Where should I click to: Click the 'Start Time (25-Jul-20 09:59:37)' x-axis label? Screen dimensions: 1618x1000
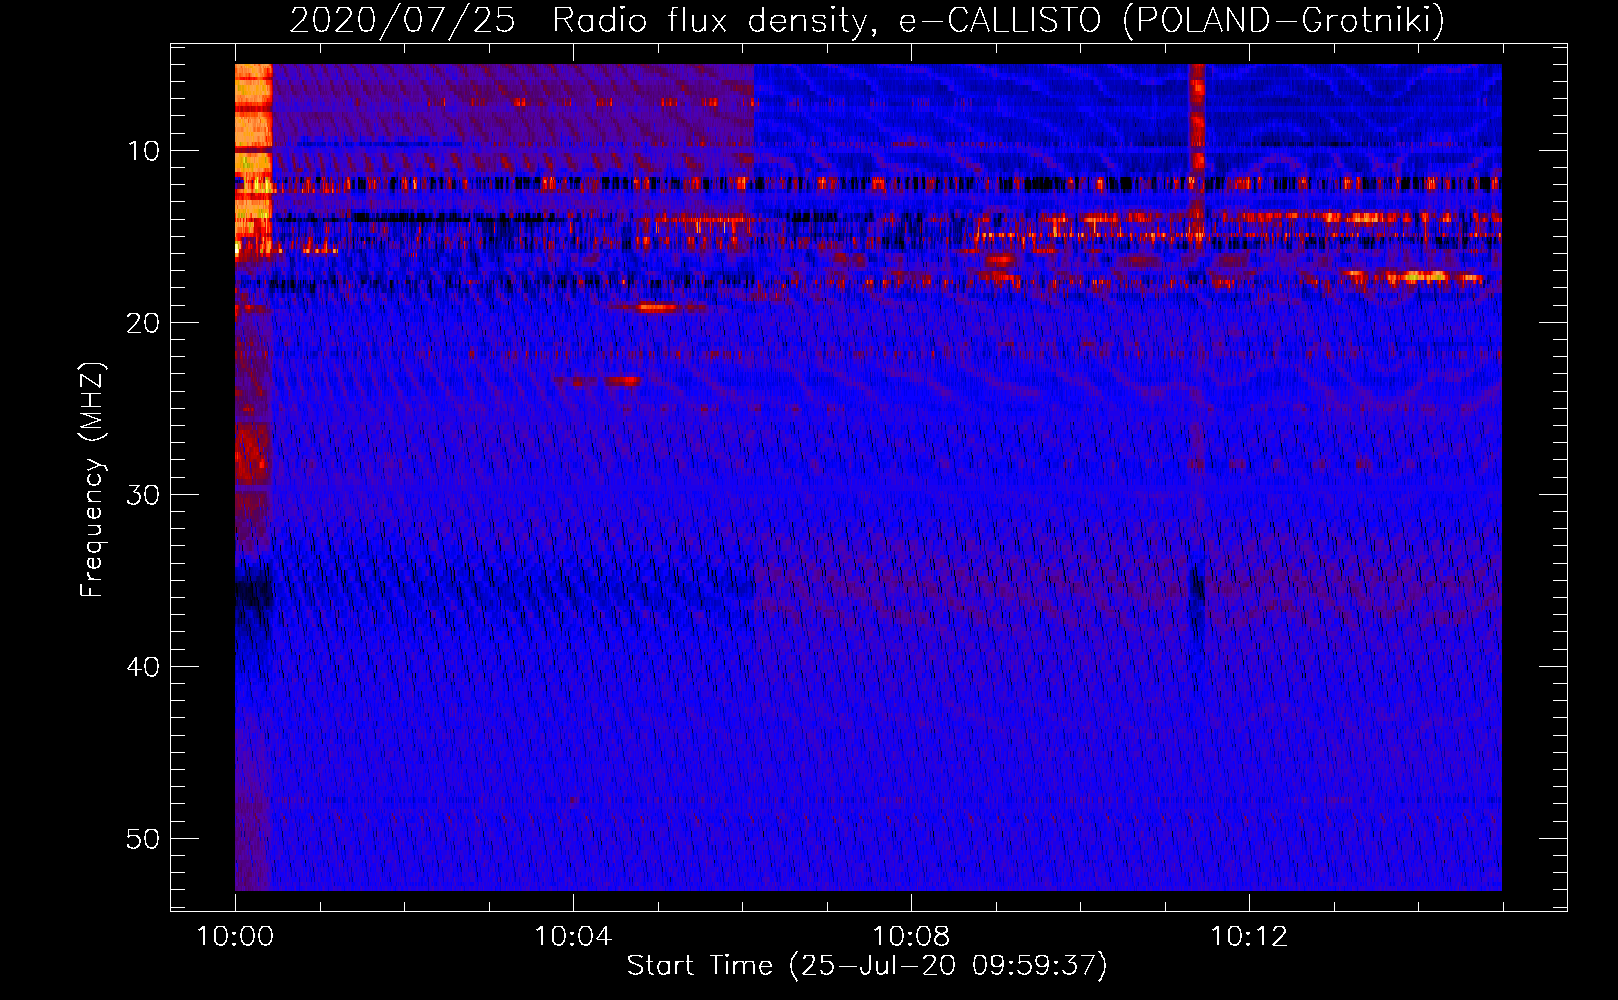click(x=867, y=966)
